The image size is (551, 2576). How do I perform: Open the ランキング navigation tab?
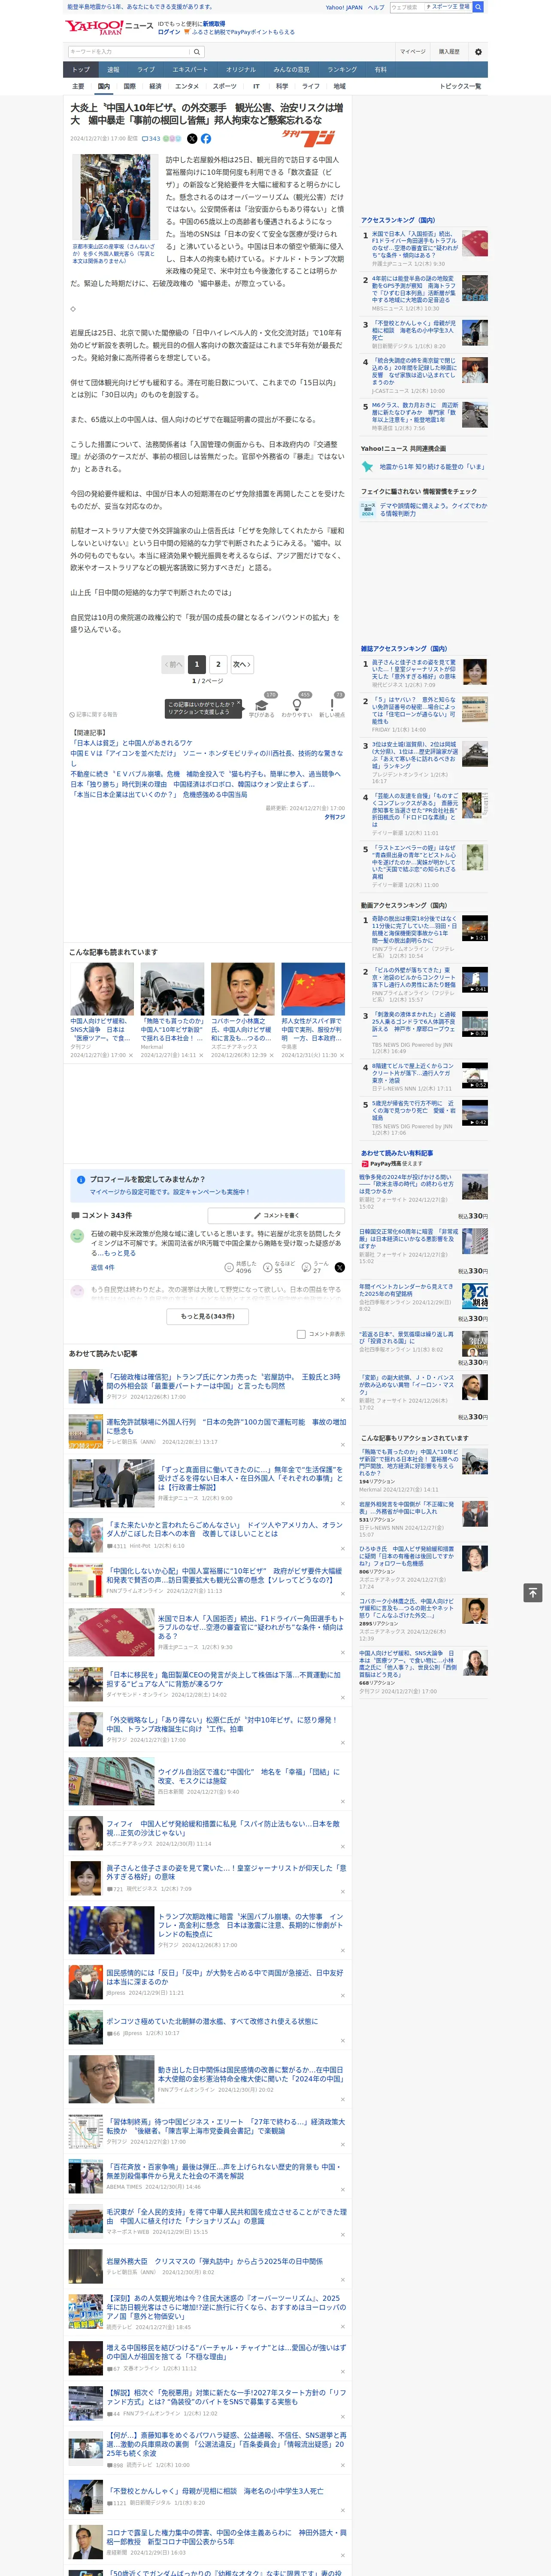coord(342,70)
